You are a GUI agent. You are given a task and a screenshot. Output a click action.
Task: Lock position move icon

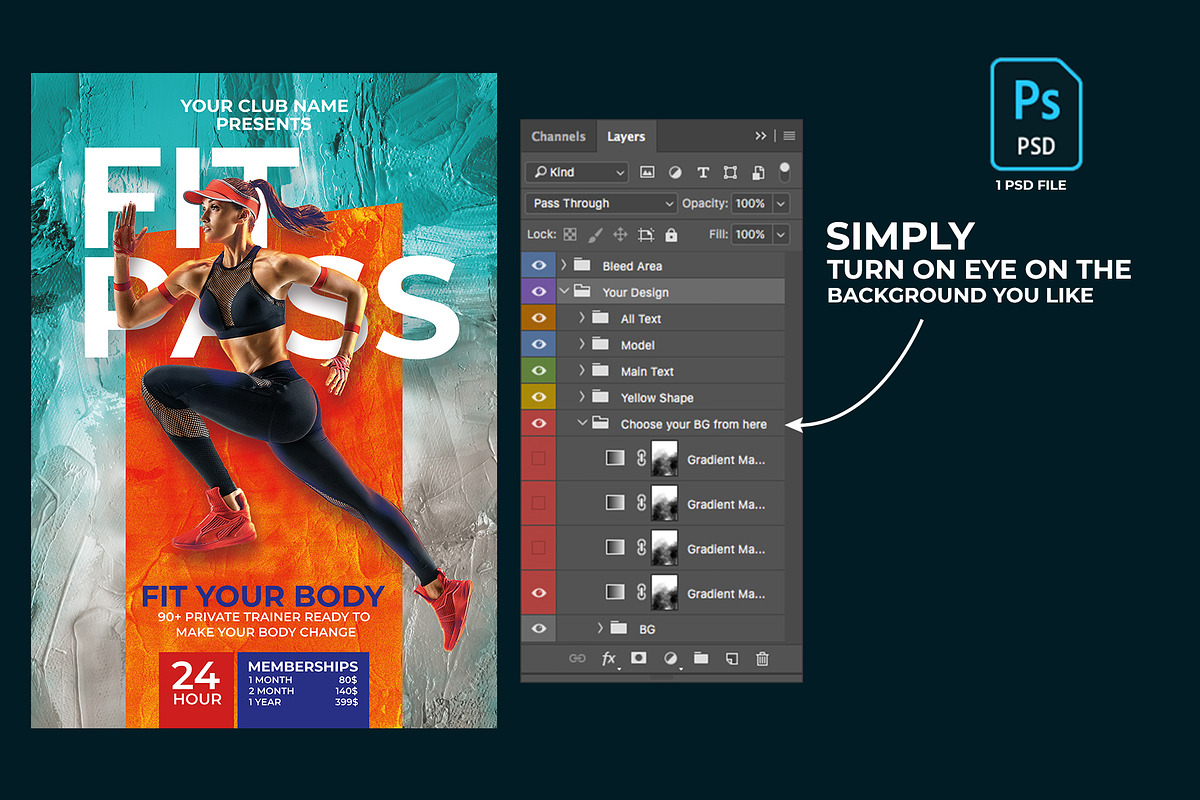[620, 235]
